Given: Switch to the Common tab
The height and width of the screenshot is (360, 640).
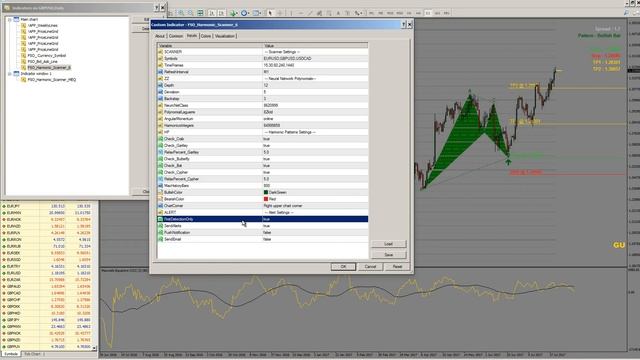Looking at the screenshot, I should (x=176, y=36).
